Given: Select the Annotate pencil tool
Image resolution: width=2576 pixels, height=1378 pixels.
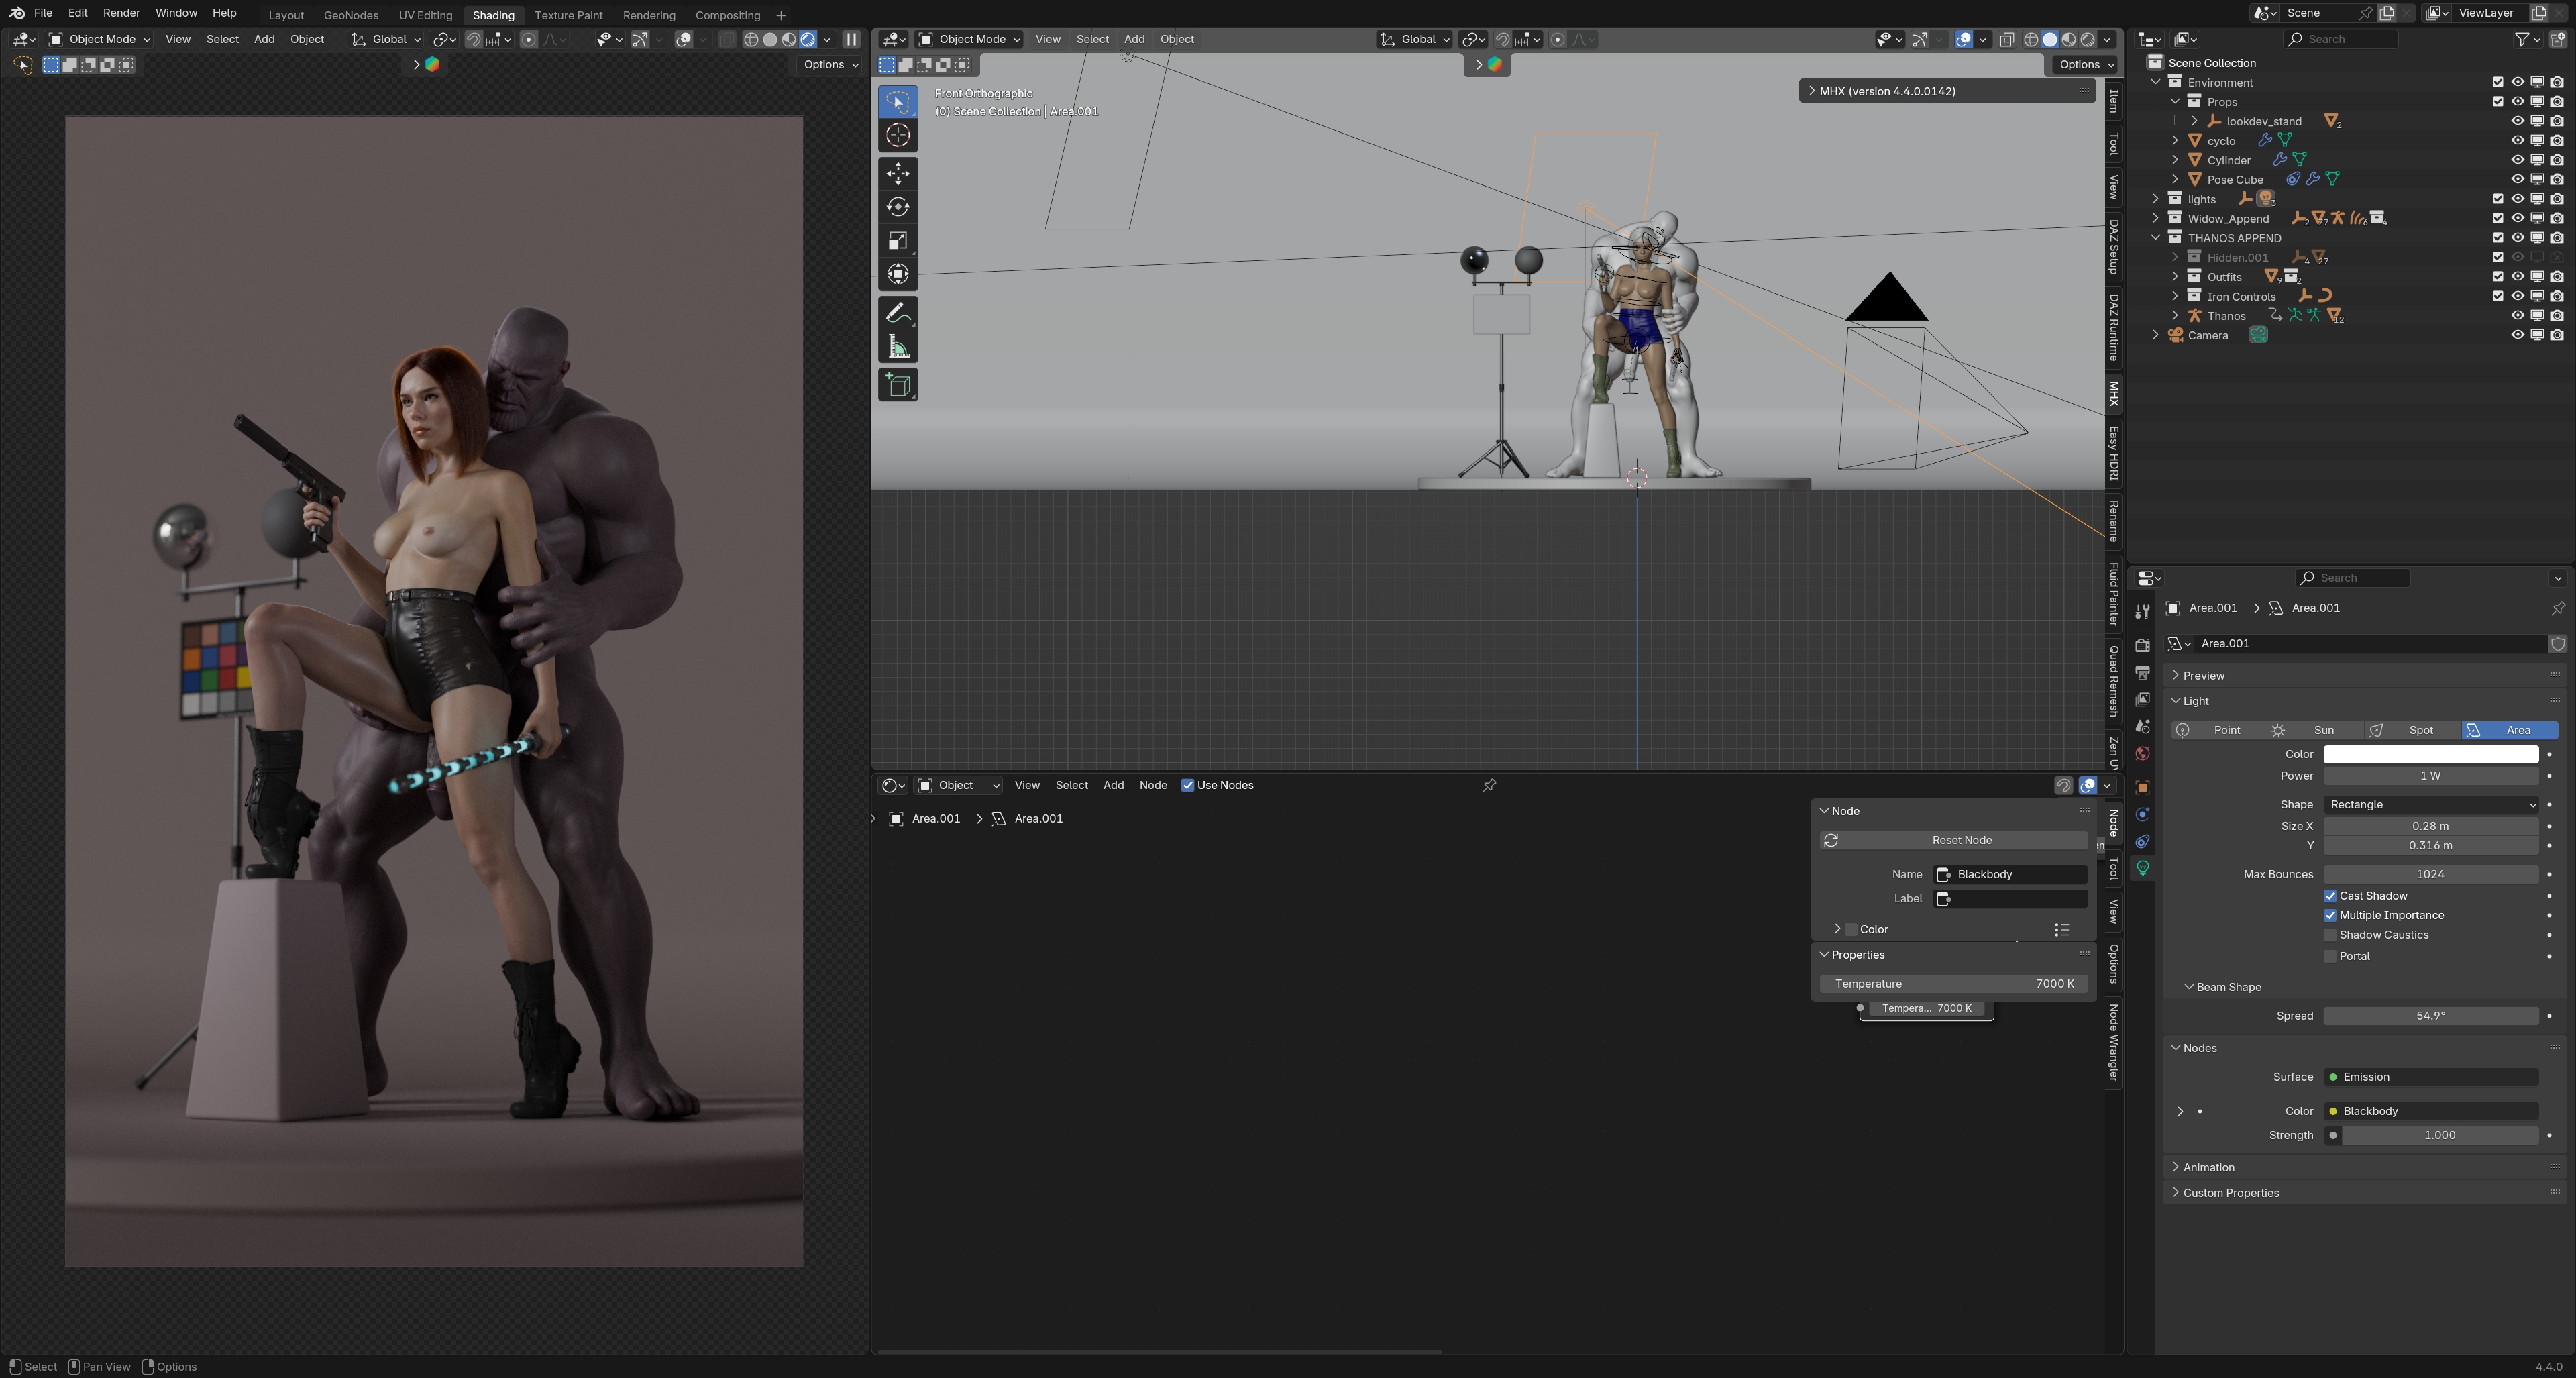Looking at the screenshot, I should (897, 313).
